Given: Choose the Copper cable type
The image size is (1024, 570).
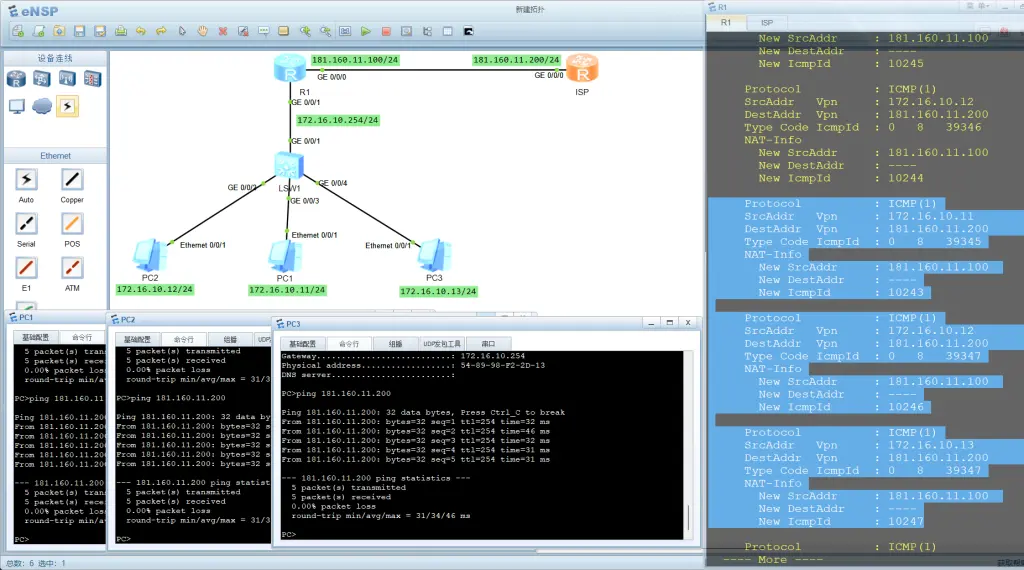Looking at the screenshot, I should (x=72, y=180).
